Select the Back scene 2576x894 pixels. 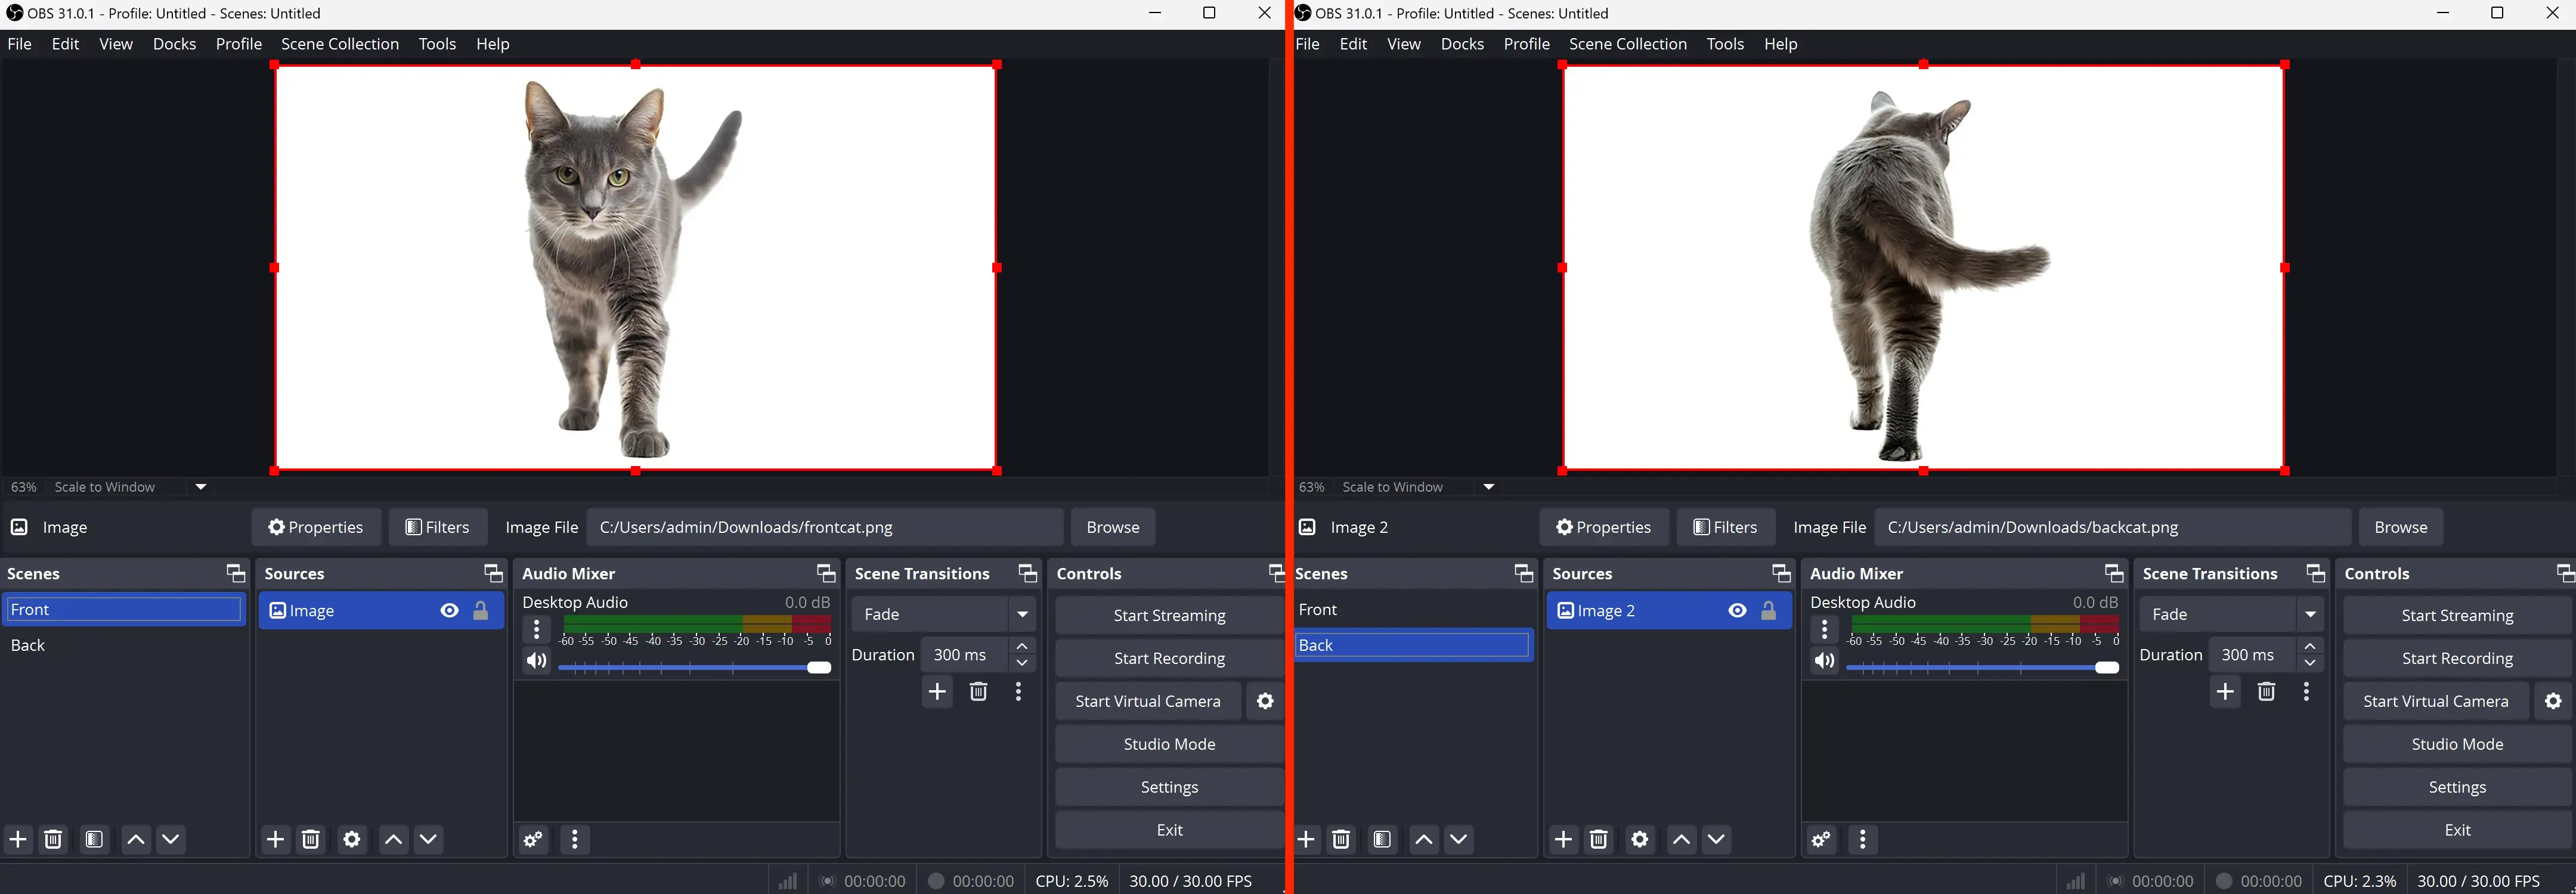tap(1412, 645)
